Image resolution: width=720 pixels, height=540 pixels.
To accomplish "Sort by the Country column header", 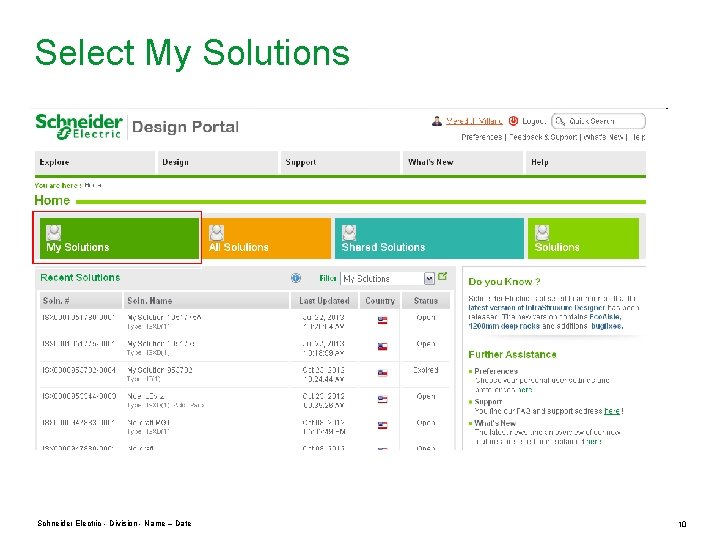I will click(x=380, y=301).
